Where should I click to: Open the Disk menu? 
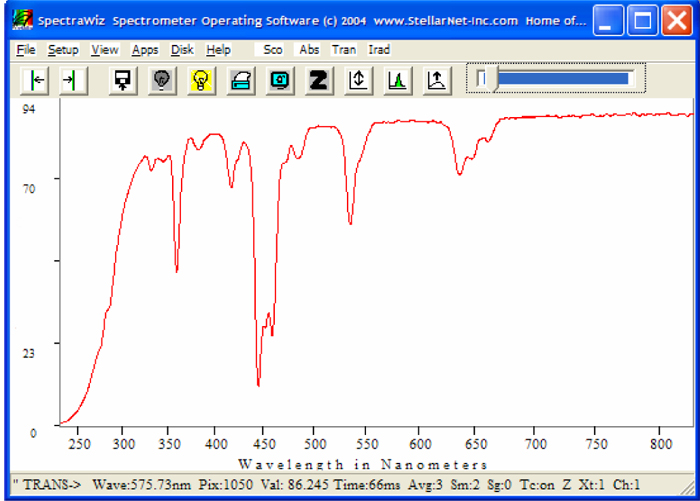[182, 50]
